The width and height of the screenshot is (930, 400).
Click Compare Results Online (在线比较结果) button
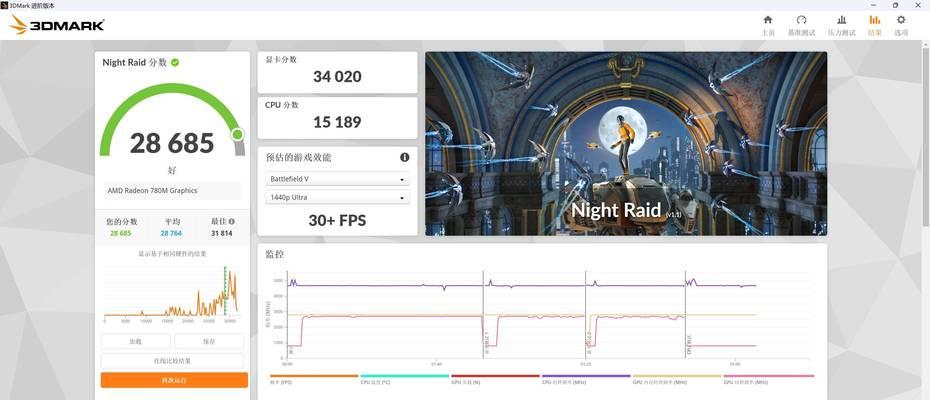click(x=172, y=361)
